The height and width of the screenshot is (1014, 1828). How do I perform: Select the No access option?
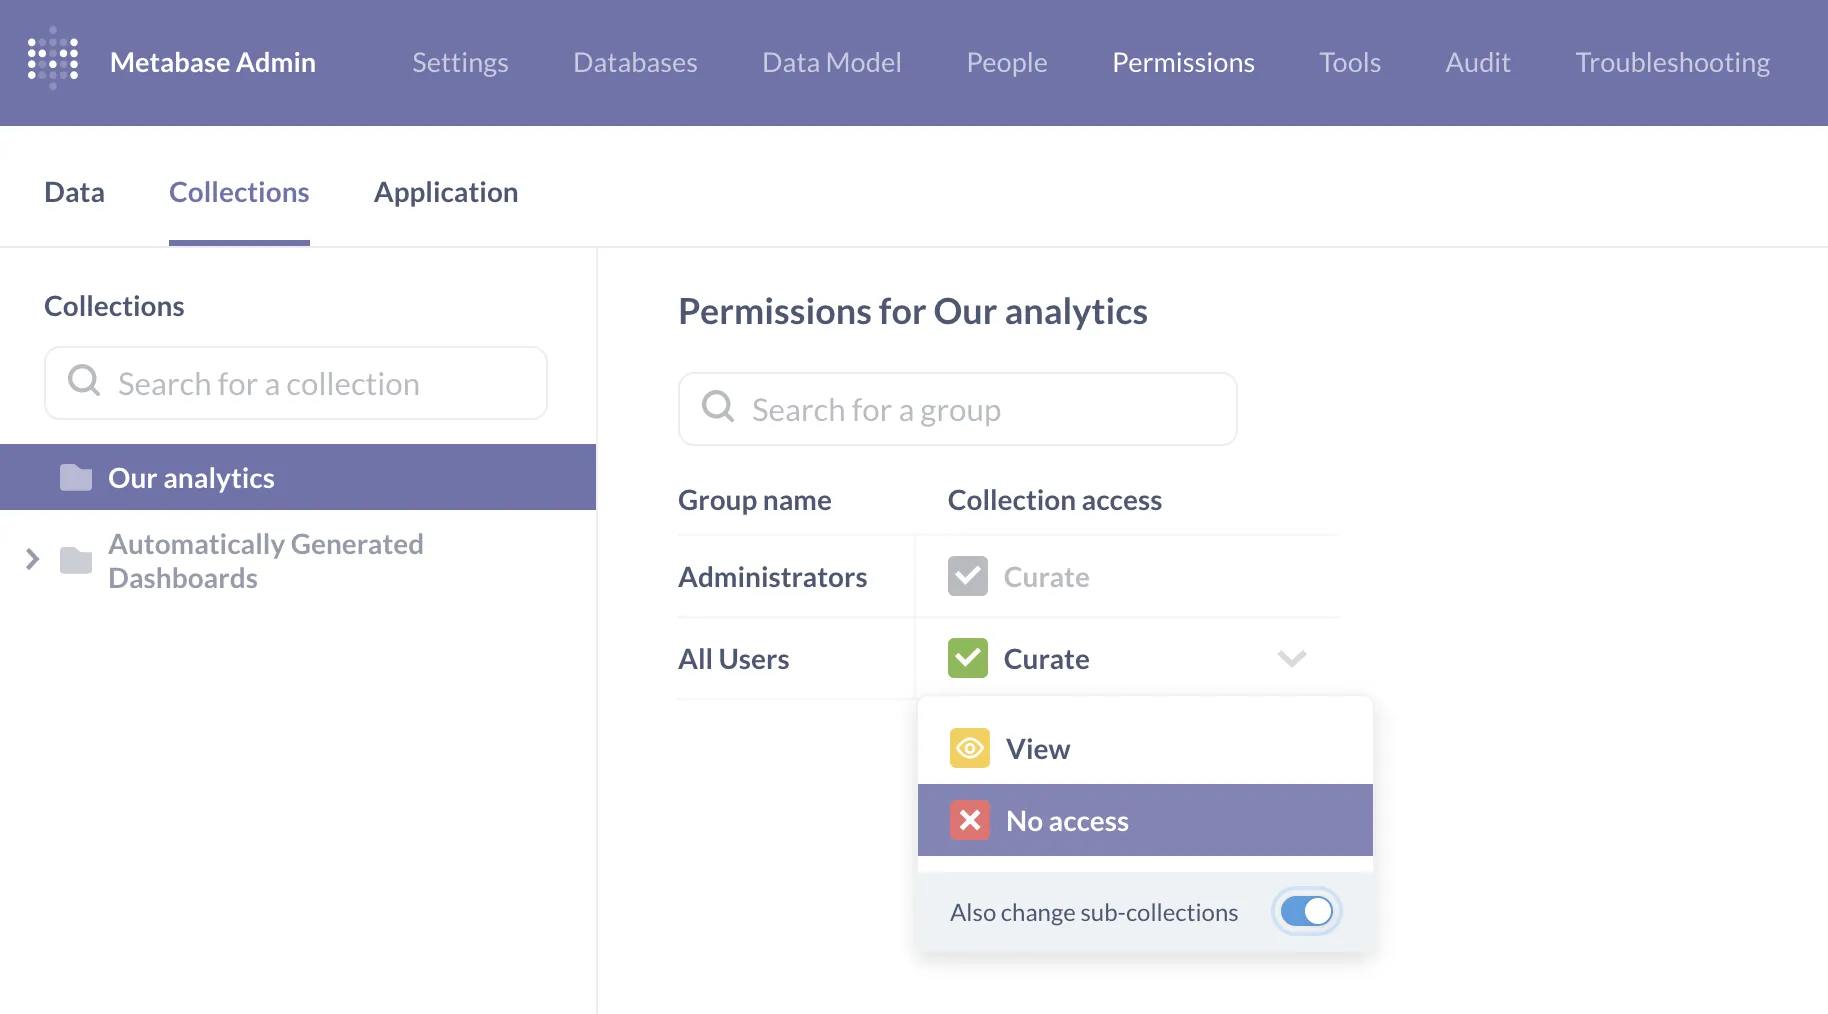click(1067, 820)
